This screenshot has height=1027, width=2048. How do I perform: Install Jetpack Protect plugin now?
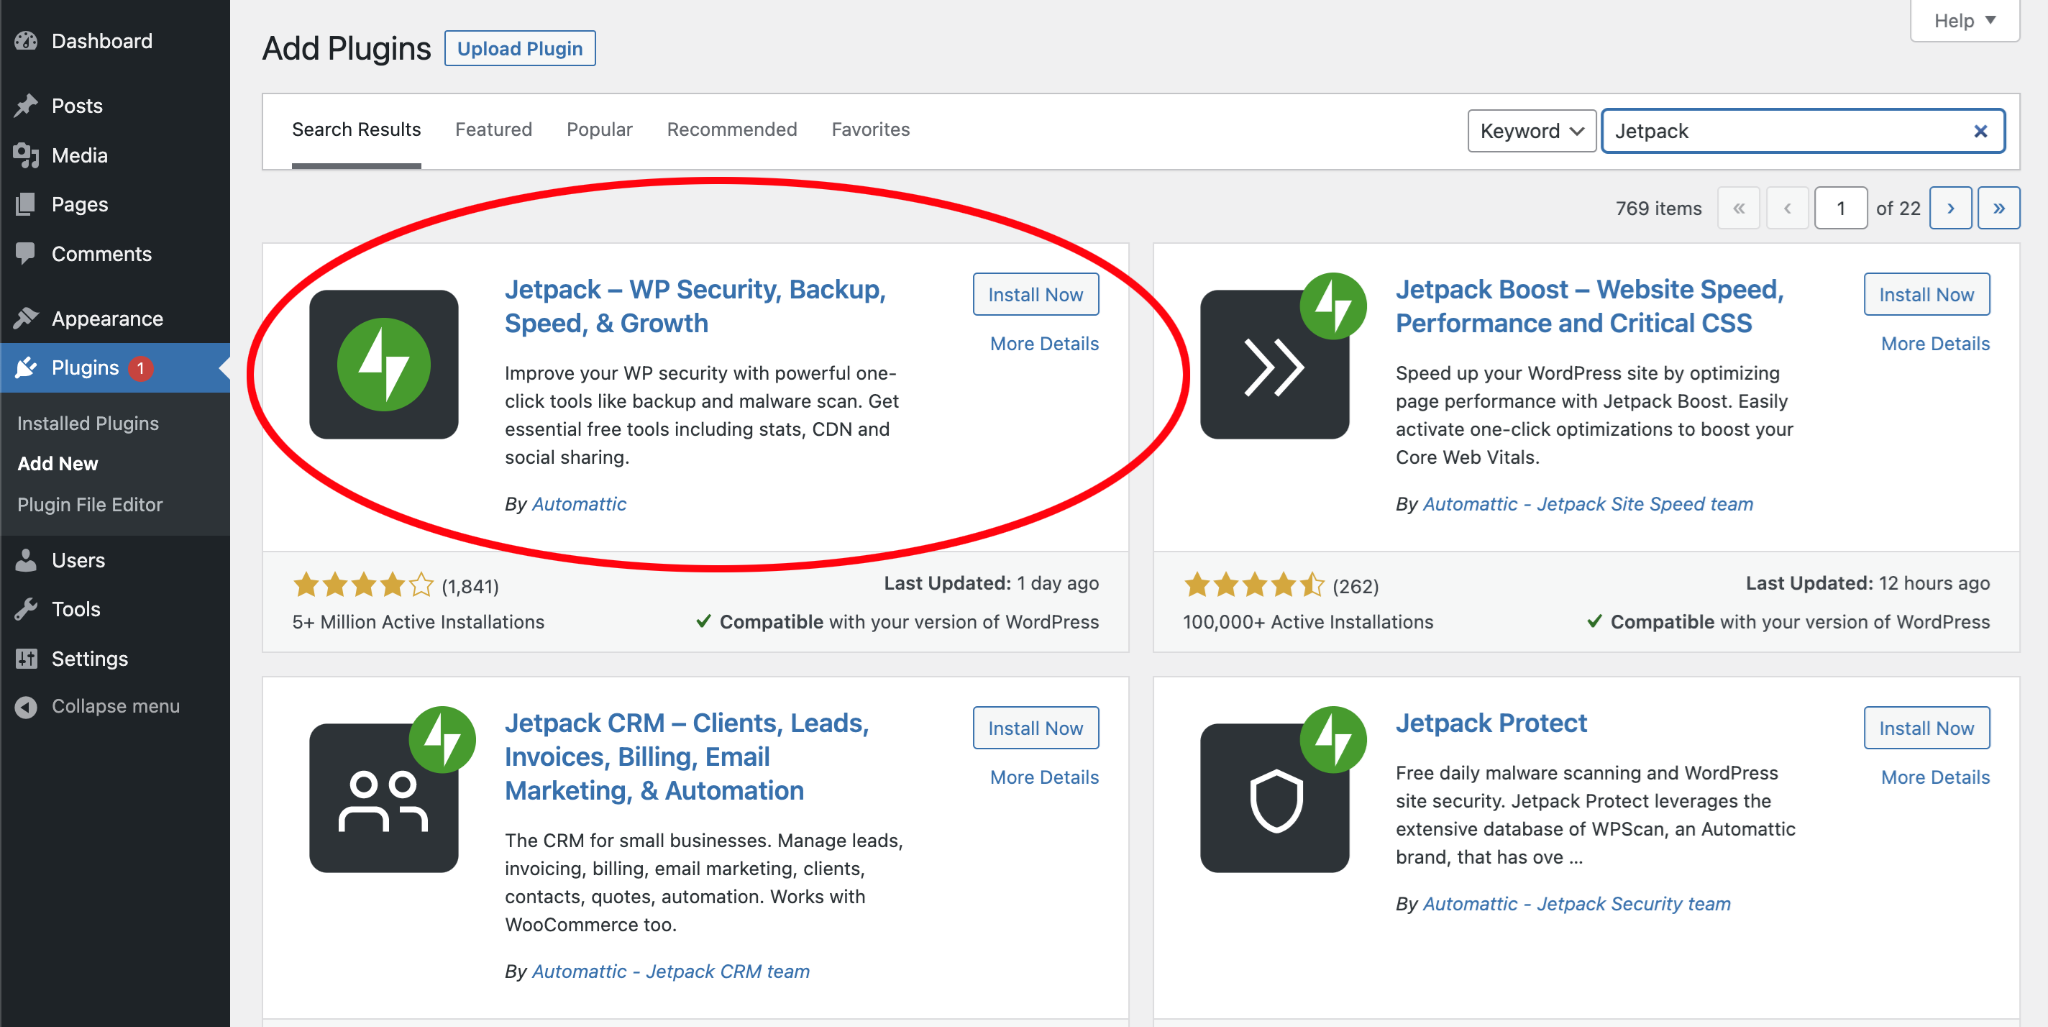(1927, 728)
